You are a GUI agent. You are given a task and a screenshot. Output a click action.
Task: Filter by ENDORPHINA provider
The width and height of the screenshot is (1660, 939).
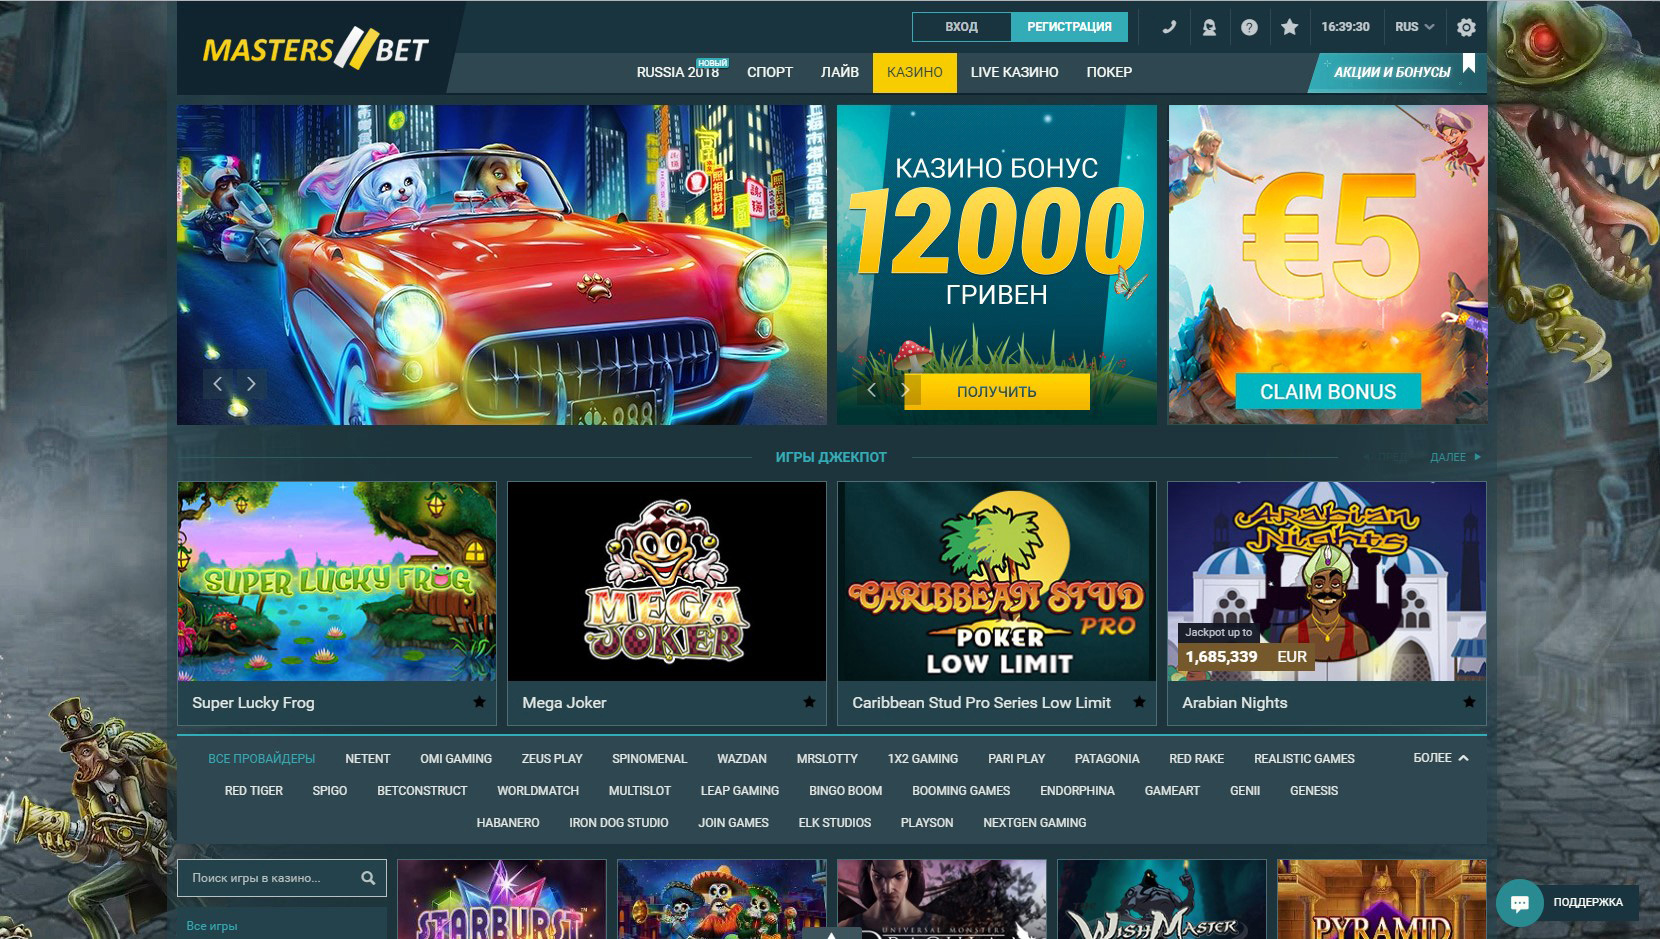1077,791
